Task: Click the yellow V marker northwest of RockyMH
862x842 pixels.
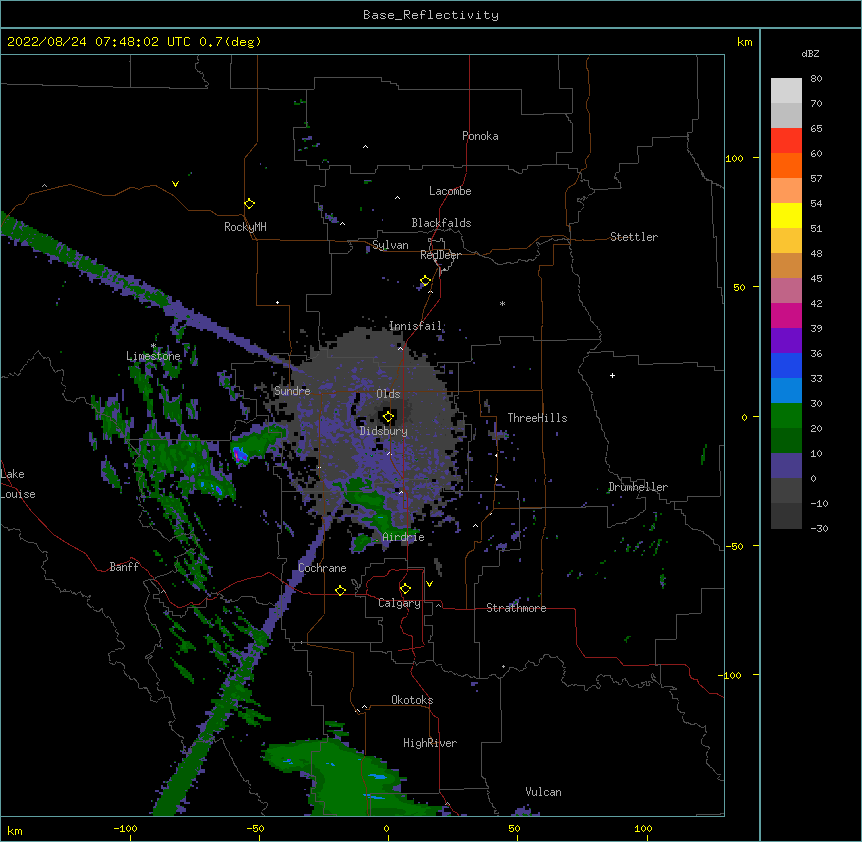Action: pyautogui.click(x=175, y=184)
